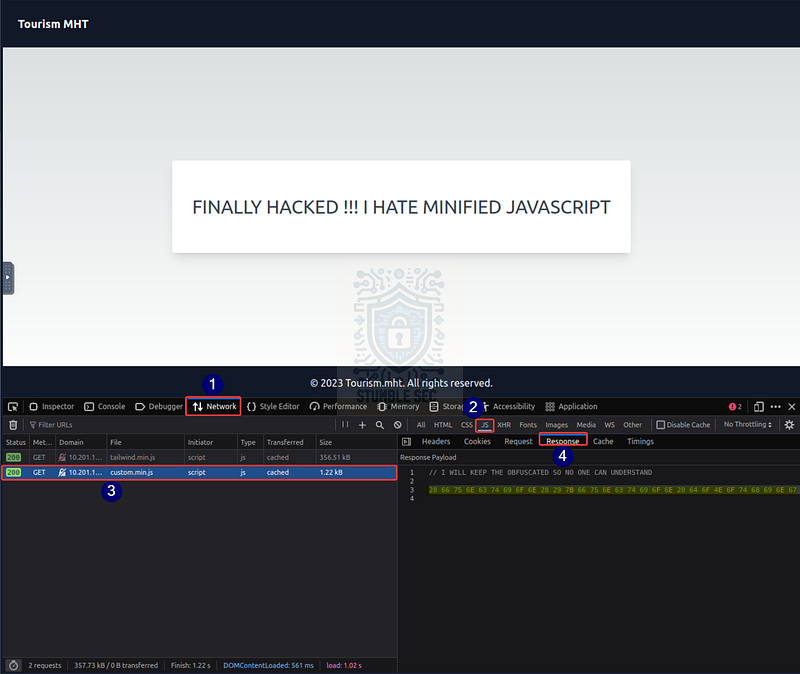Open the Headers details tab
Screen dimensions: 800x674
436,441
